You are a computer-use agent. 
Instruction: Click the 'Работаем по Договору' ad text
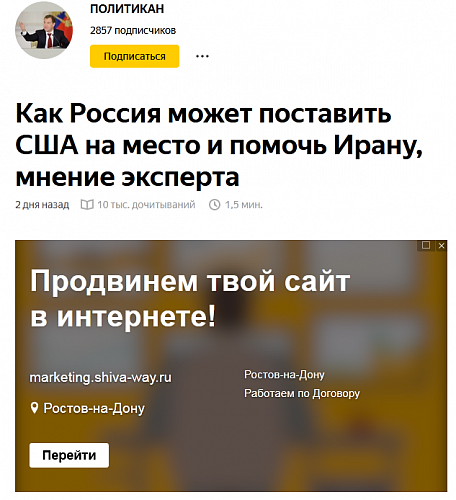point(302,393)
